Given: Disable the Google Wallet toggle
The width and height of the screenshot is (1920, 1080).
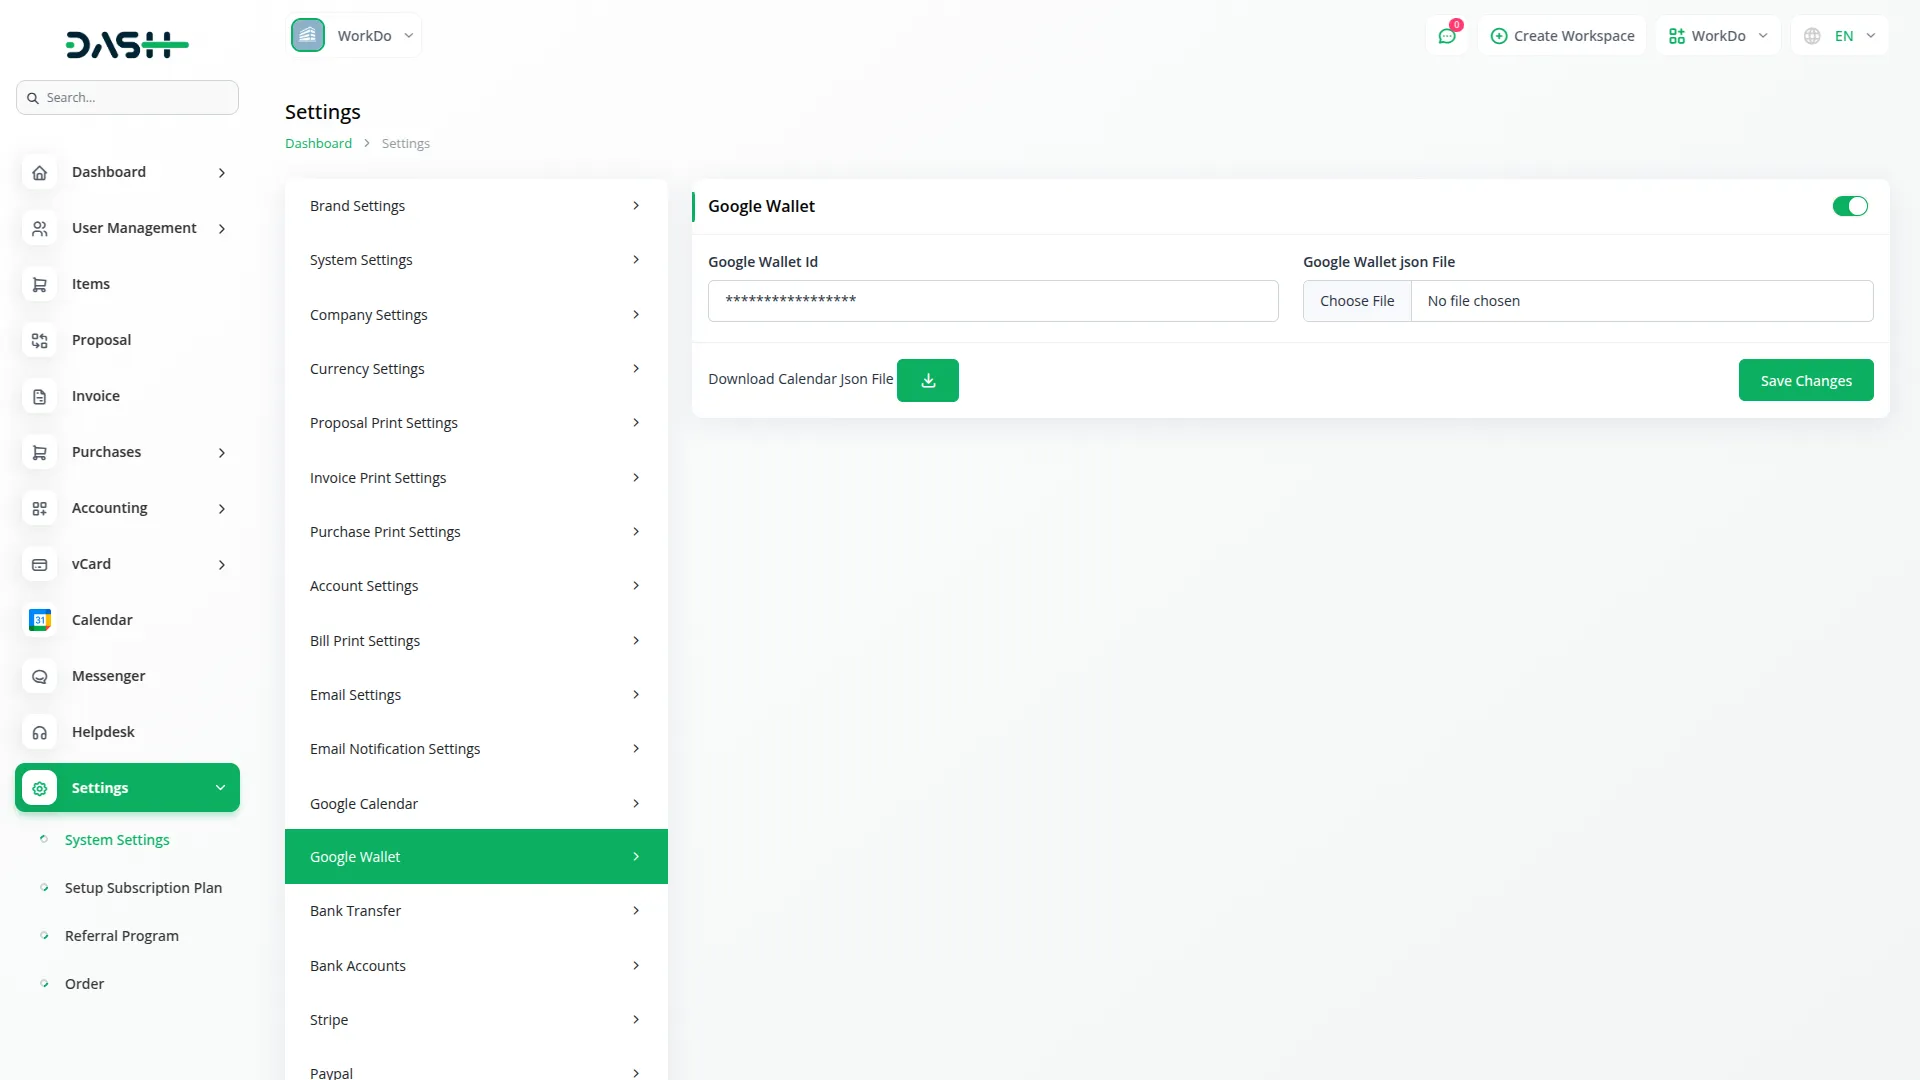Looking at the screenshot, I should [x=1849, y=206].
